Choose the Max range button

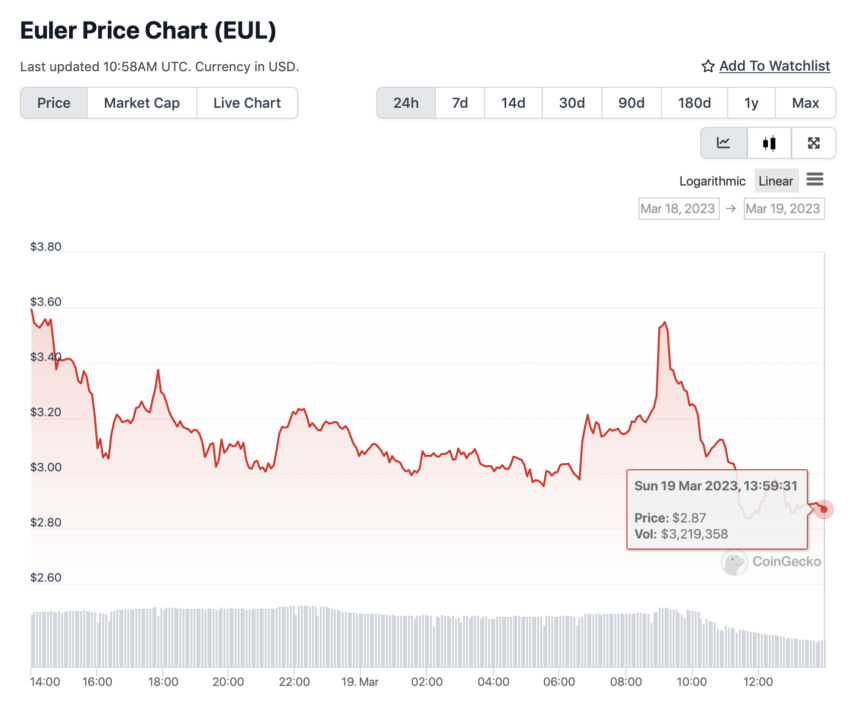click(x=806, y=103)
